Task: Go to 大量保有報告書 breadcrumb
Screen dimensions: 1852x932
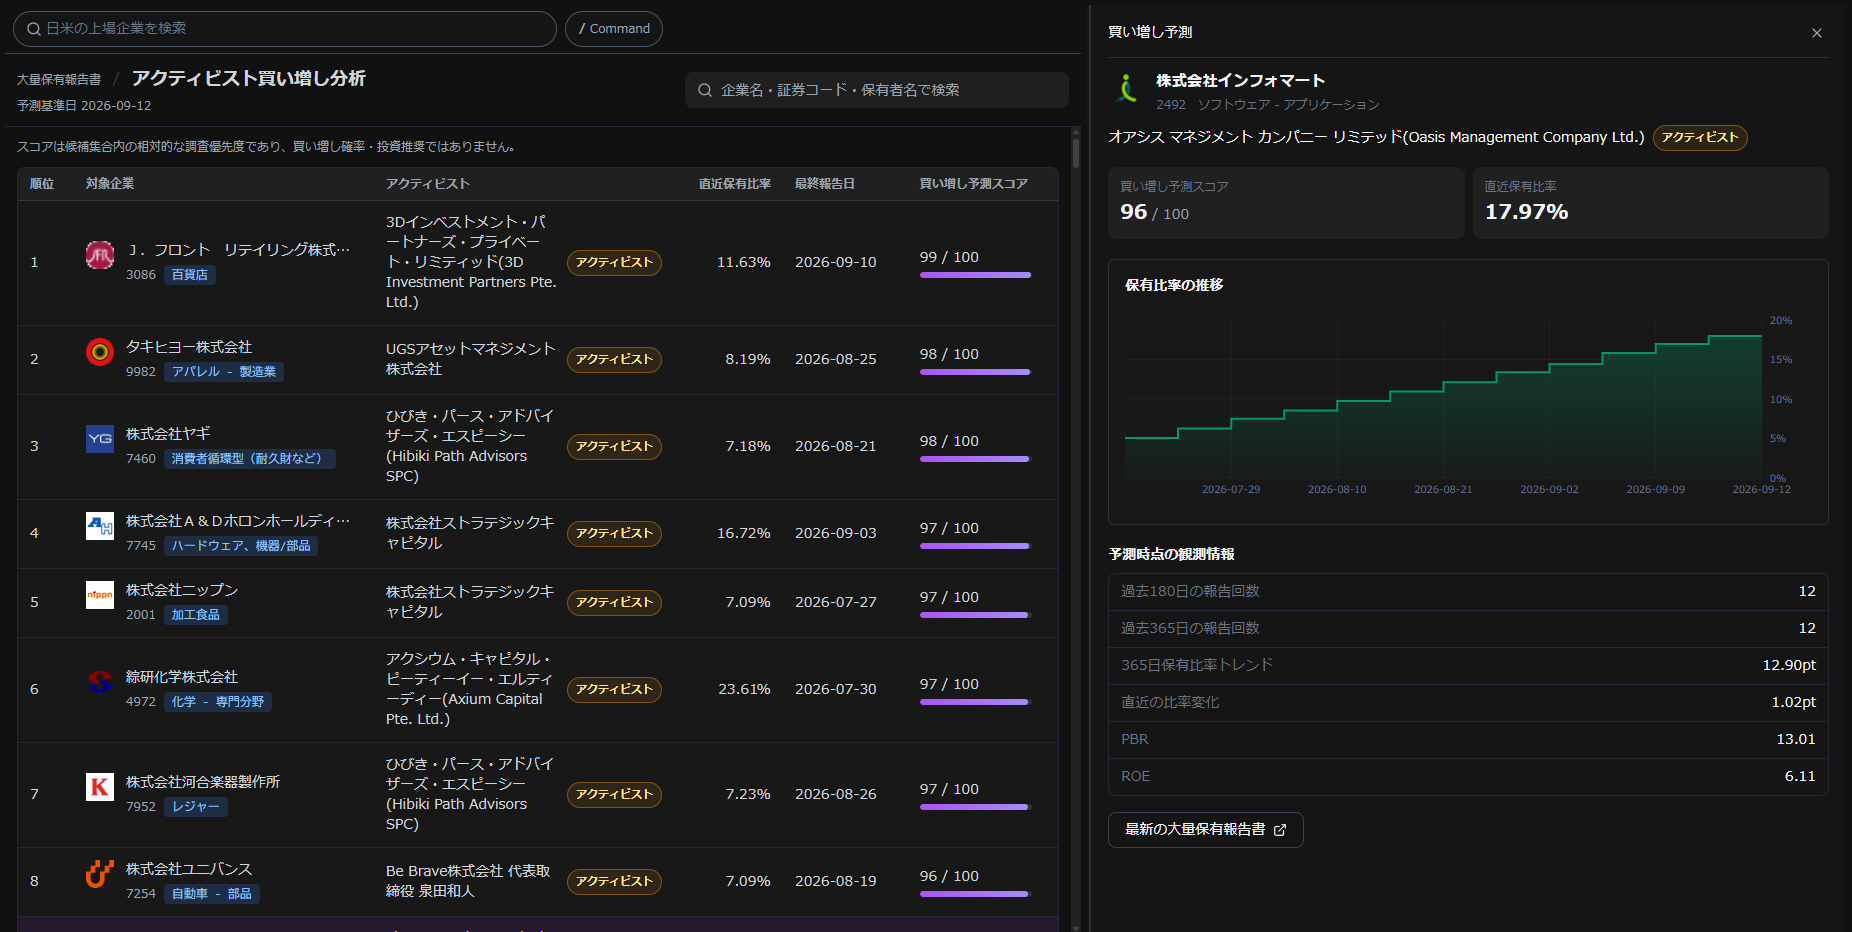Action: [x=59, y=80]
